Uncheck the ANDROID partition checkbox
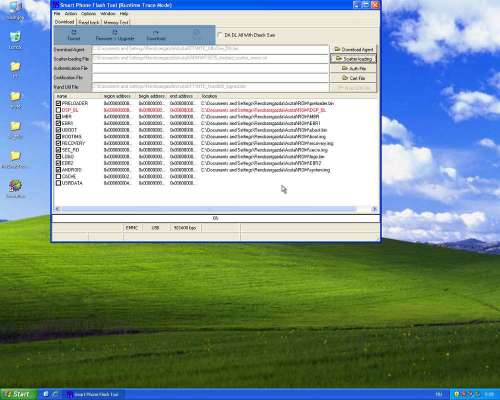 click(x=58, y=170)
